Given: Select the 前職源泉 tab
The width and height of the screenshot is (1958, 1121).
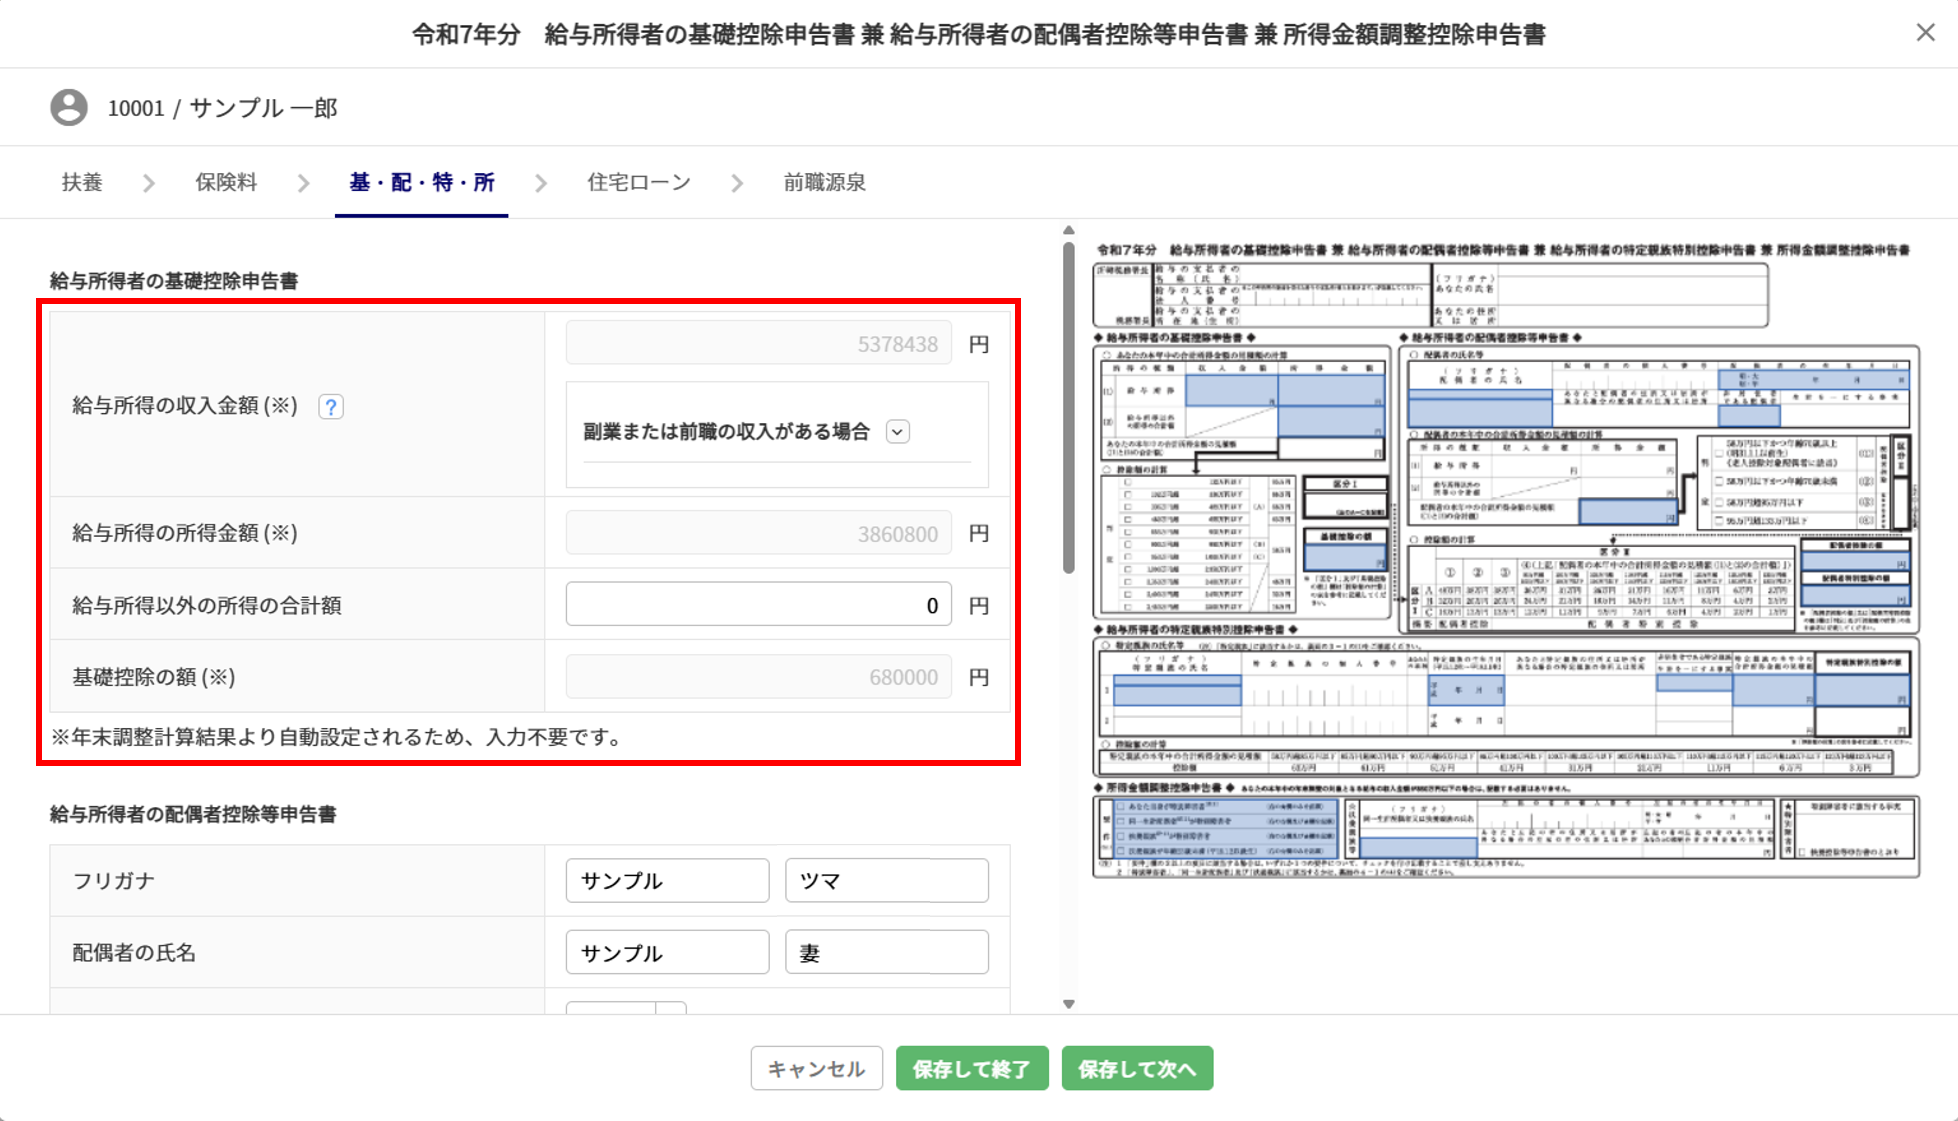Looking at the screenshot, I should tap(824, 183).
